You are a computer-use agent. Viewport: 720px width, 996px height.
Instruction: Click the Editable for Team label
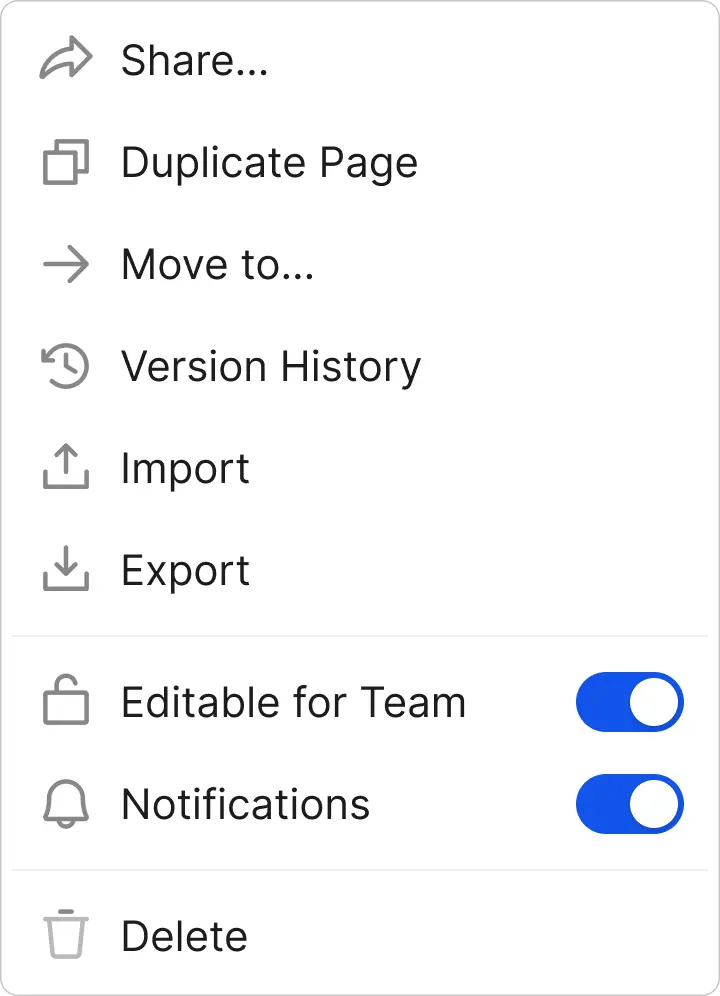(293, 702)
